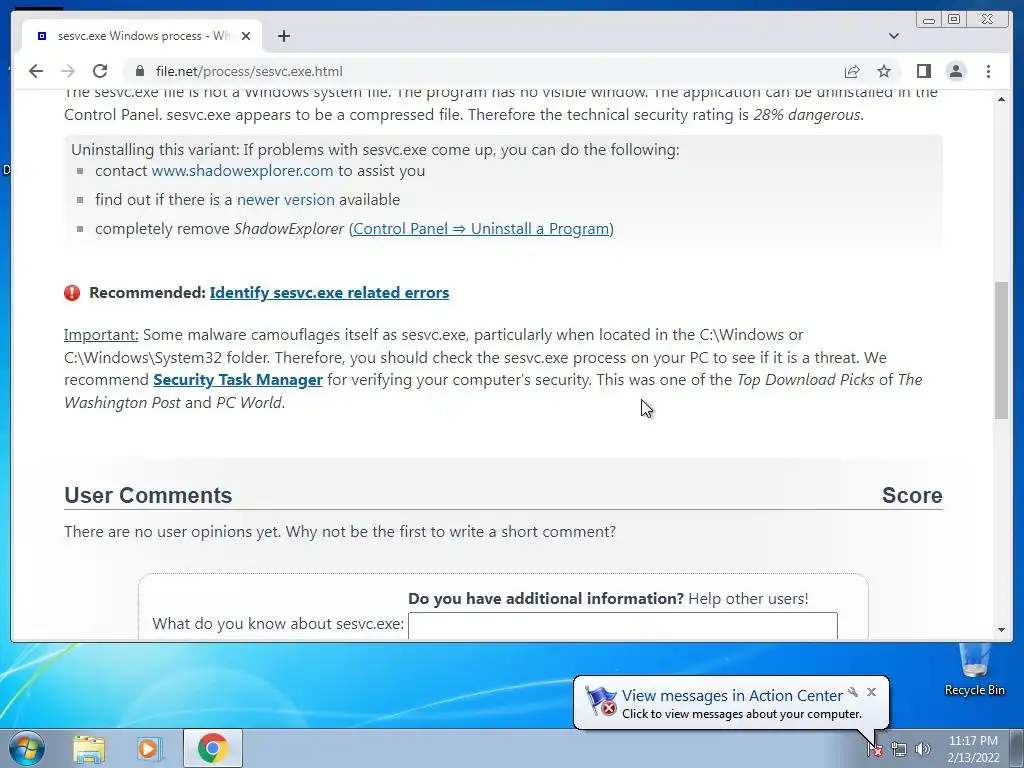Click the page scrollbar down arrow

[1002, 630]
